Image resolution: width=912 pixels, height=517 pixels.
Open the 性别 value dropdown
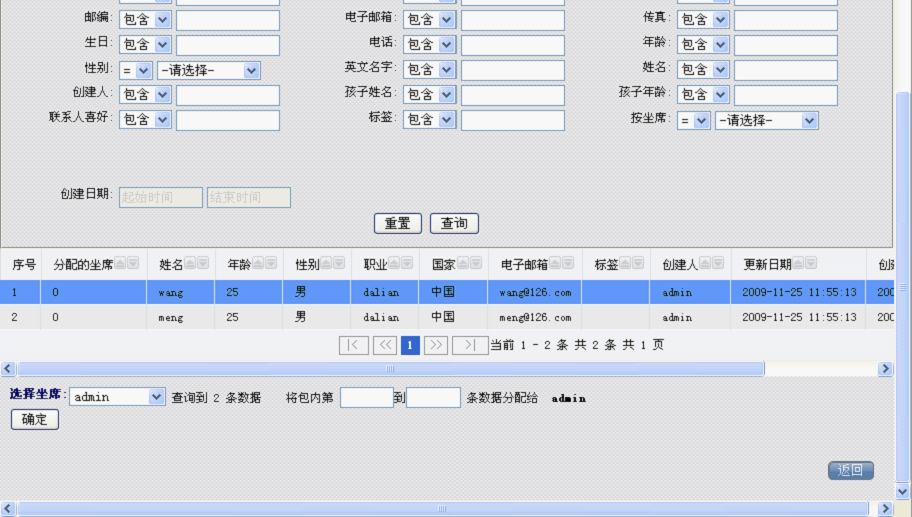[251, 70]
